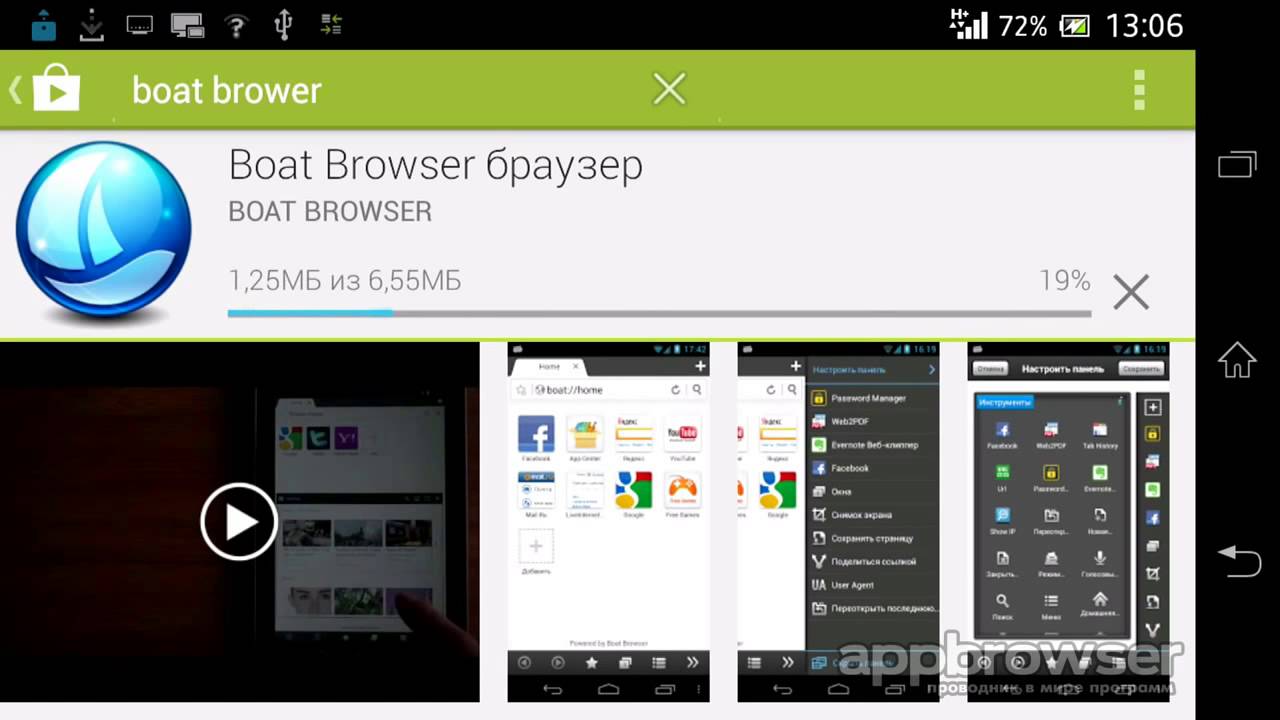Open the 'Настроить панель' screenshot thumbnail

(x=1068, y=522)
